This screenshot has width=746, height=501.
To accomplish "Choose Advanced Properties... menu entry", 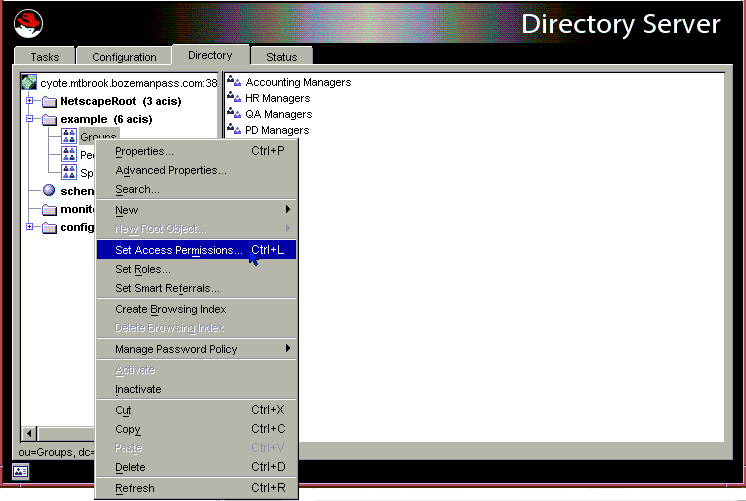I will tap(196, 170).
